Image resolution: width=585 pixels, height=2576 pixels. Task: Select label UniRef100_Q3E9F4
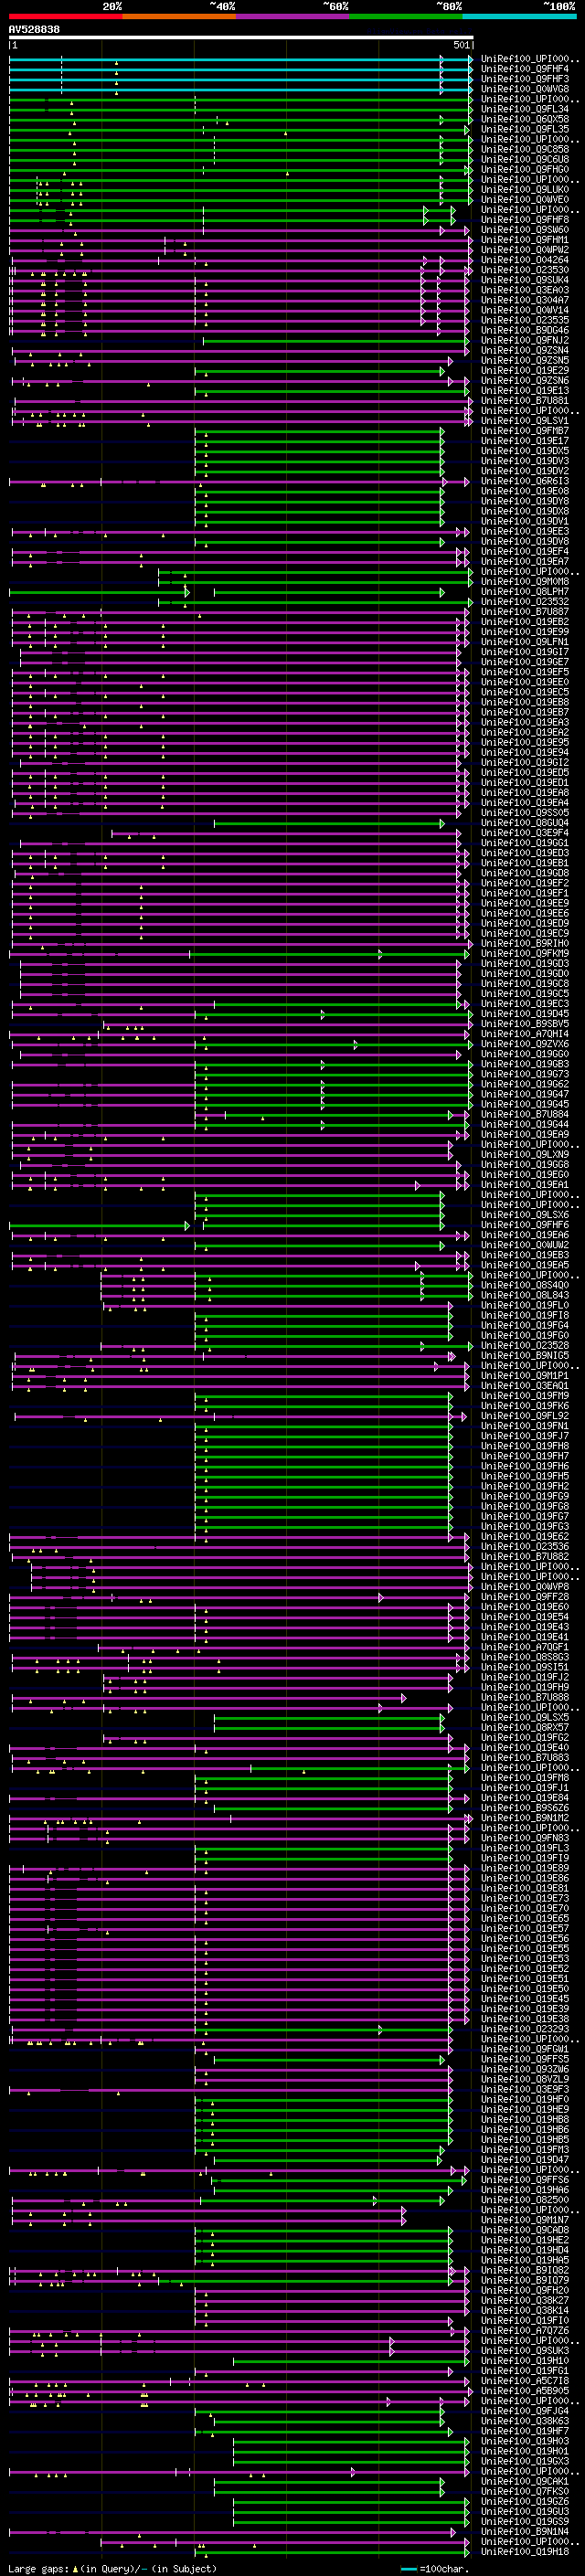(525, 833)
